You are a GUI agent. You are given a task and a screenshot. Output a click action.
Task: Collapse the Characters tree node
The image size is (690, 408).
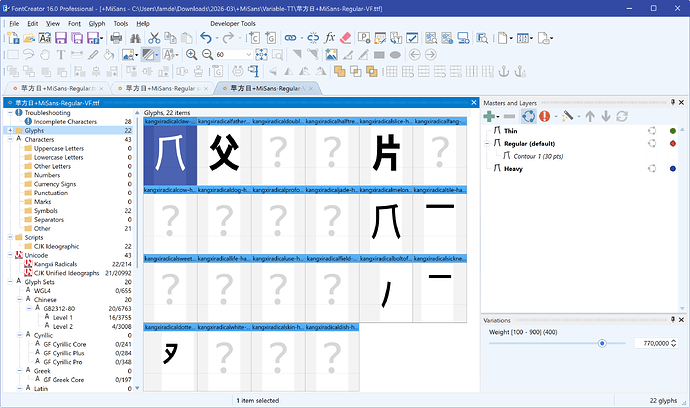(x=10, y=139)
